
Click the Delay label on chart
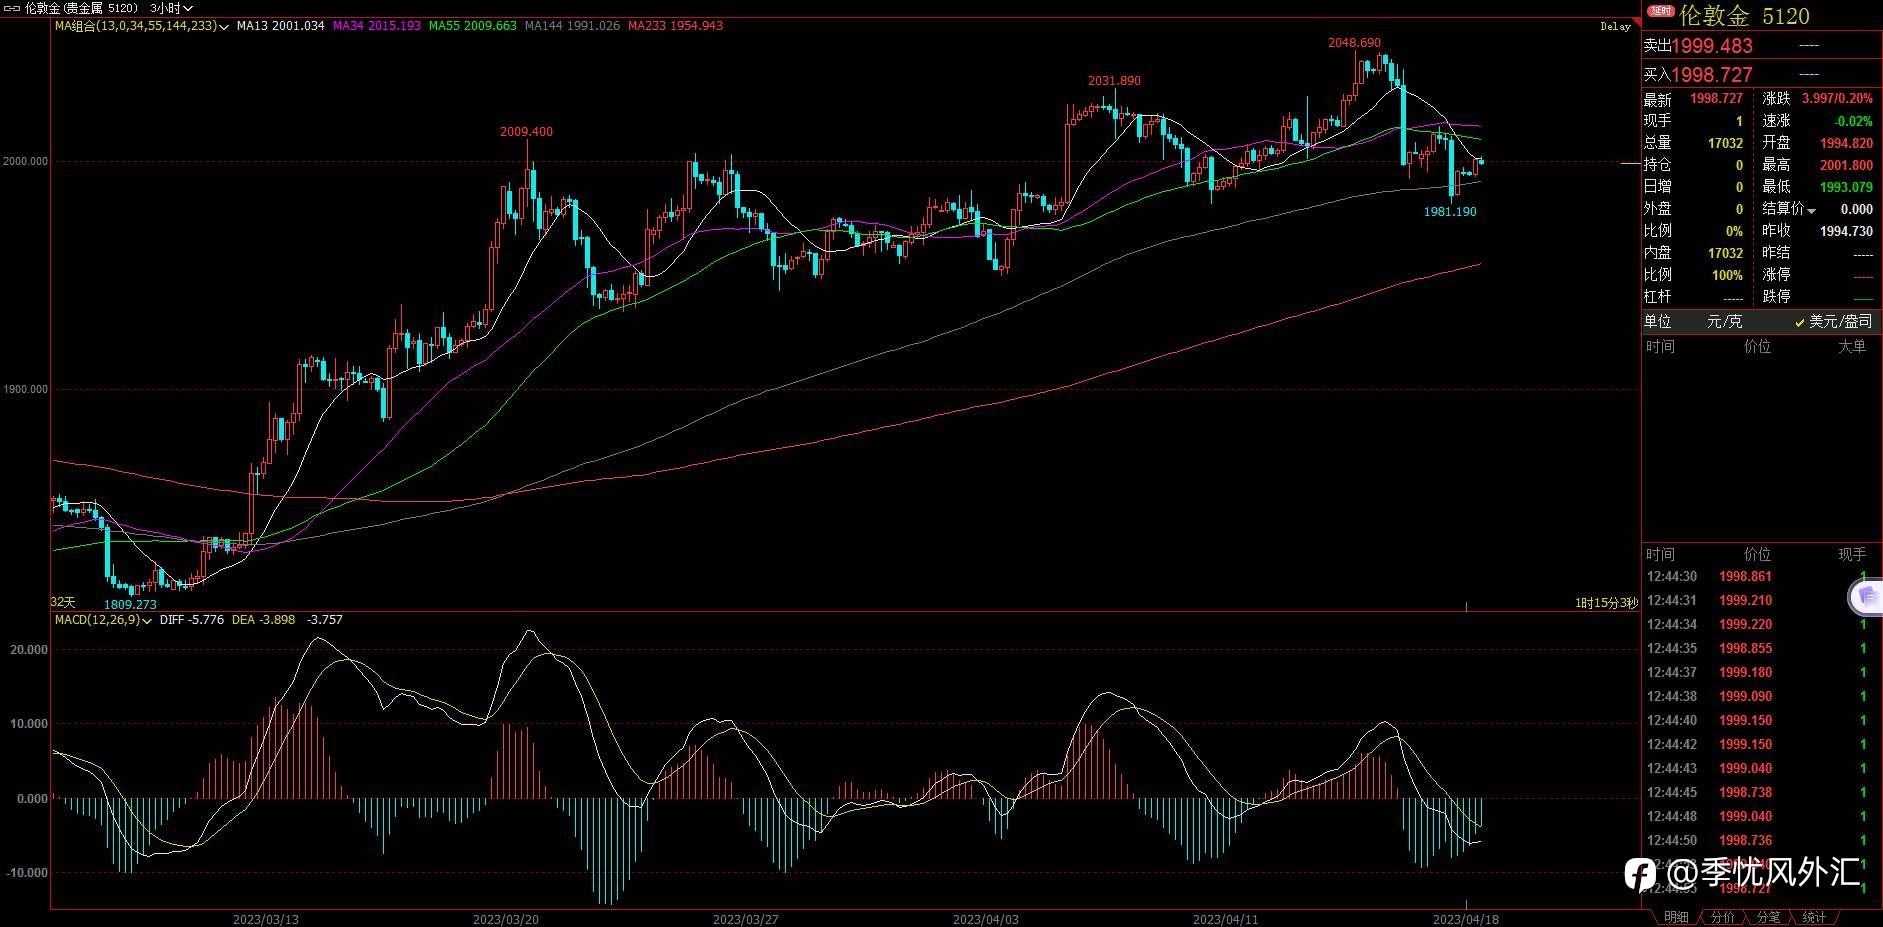click(x=1615, y=27)
